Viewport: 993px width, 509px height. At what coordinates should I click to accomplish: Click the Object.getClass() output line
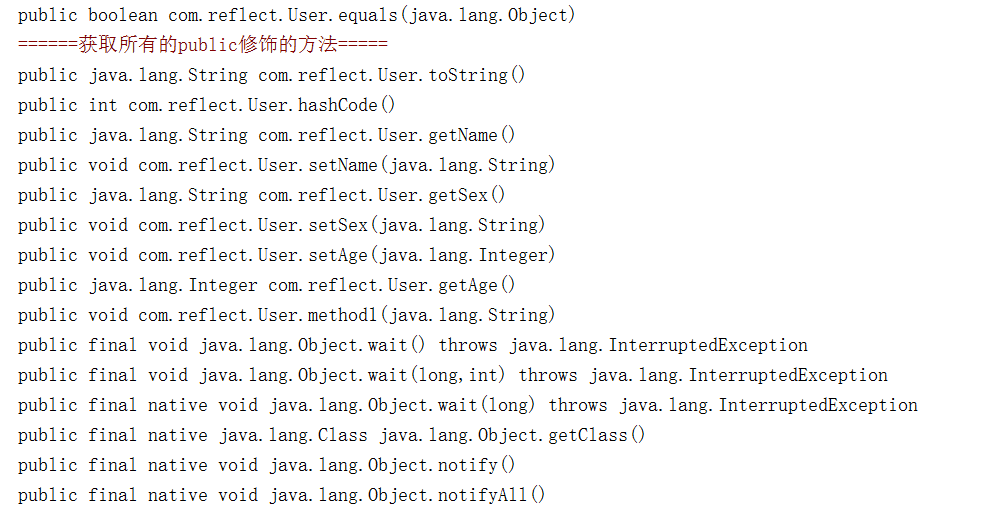tap(331, 435)
